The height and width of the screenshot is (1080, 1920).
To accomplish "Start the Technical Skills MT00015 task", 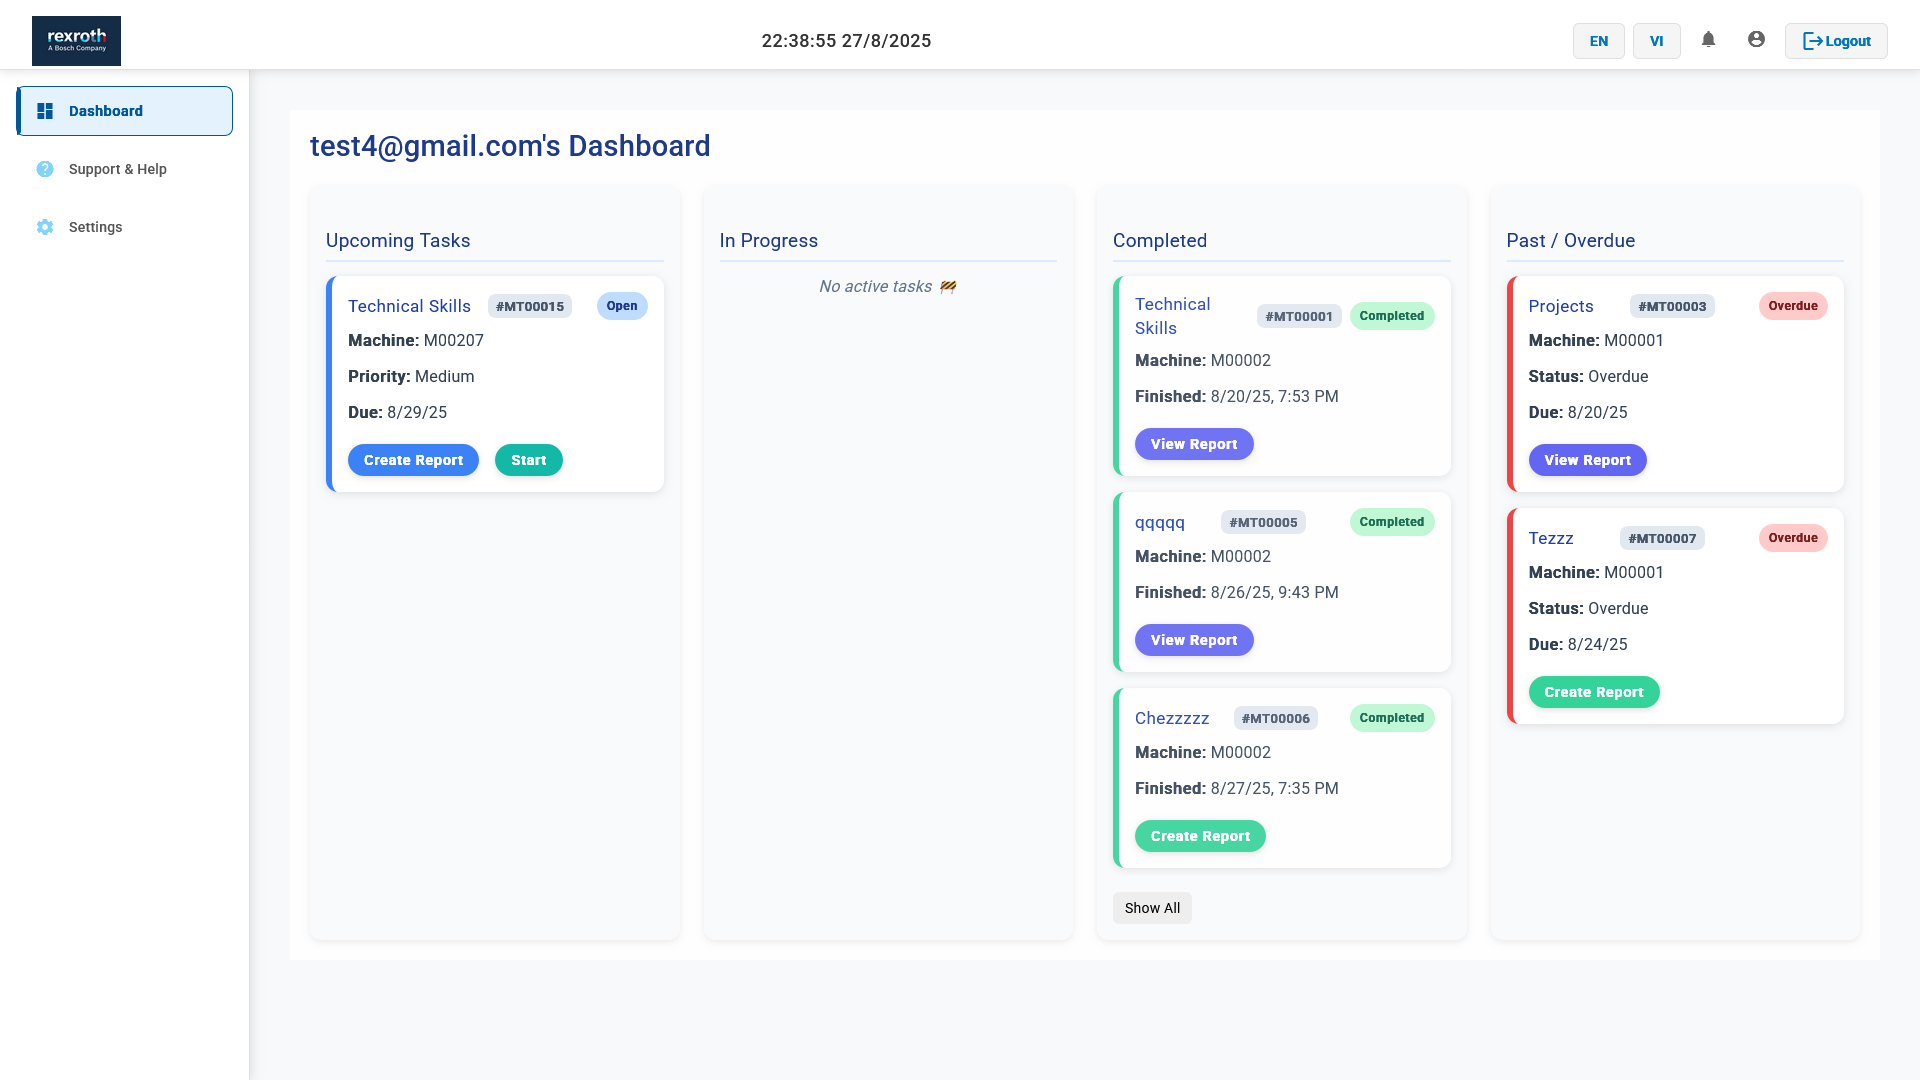I will point(528,460).
